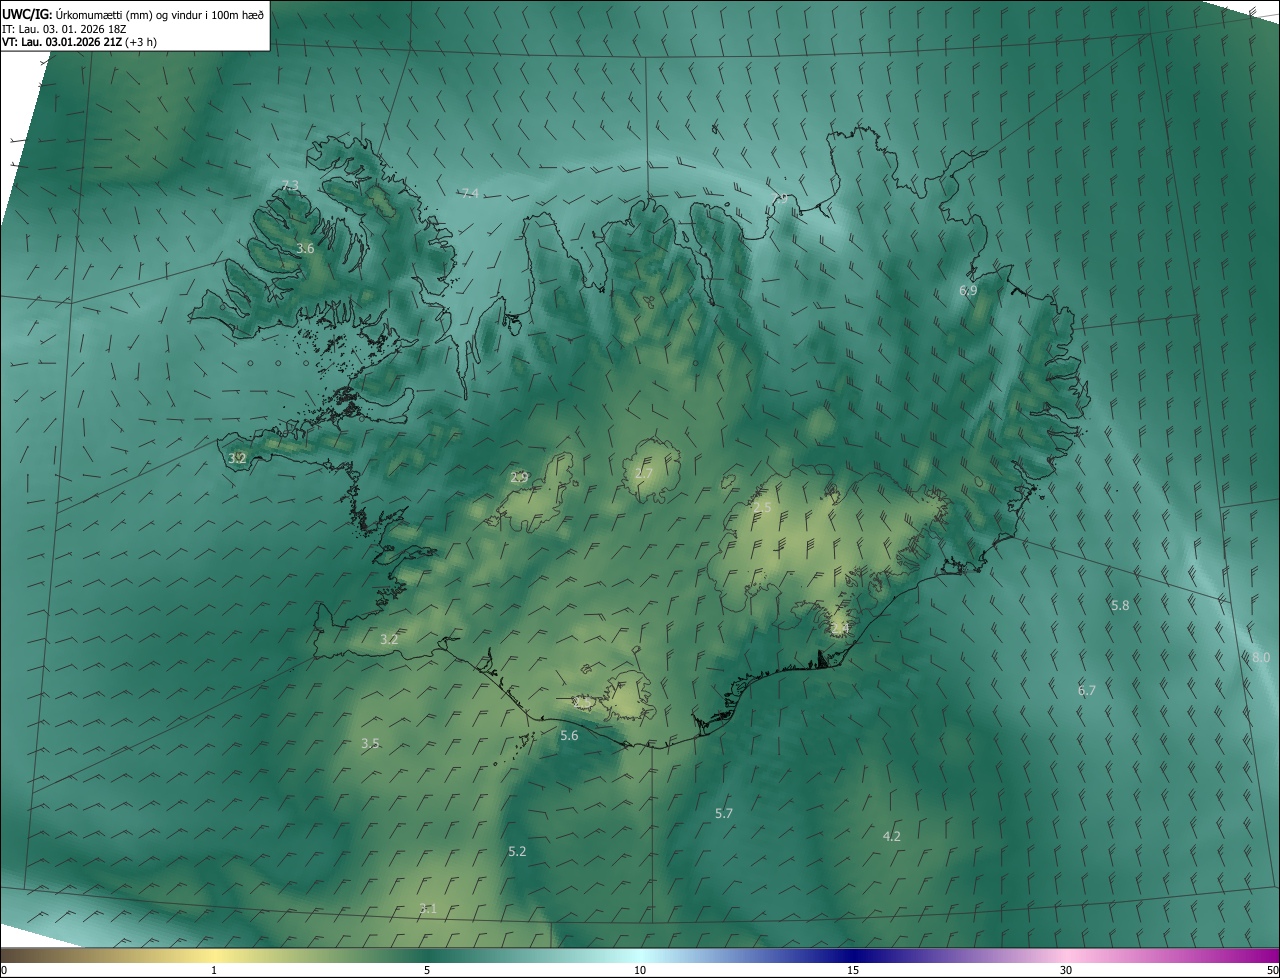
Task: Click the 2.7 value label on the glacier
Action: (x=643, y=473)
